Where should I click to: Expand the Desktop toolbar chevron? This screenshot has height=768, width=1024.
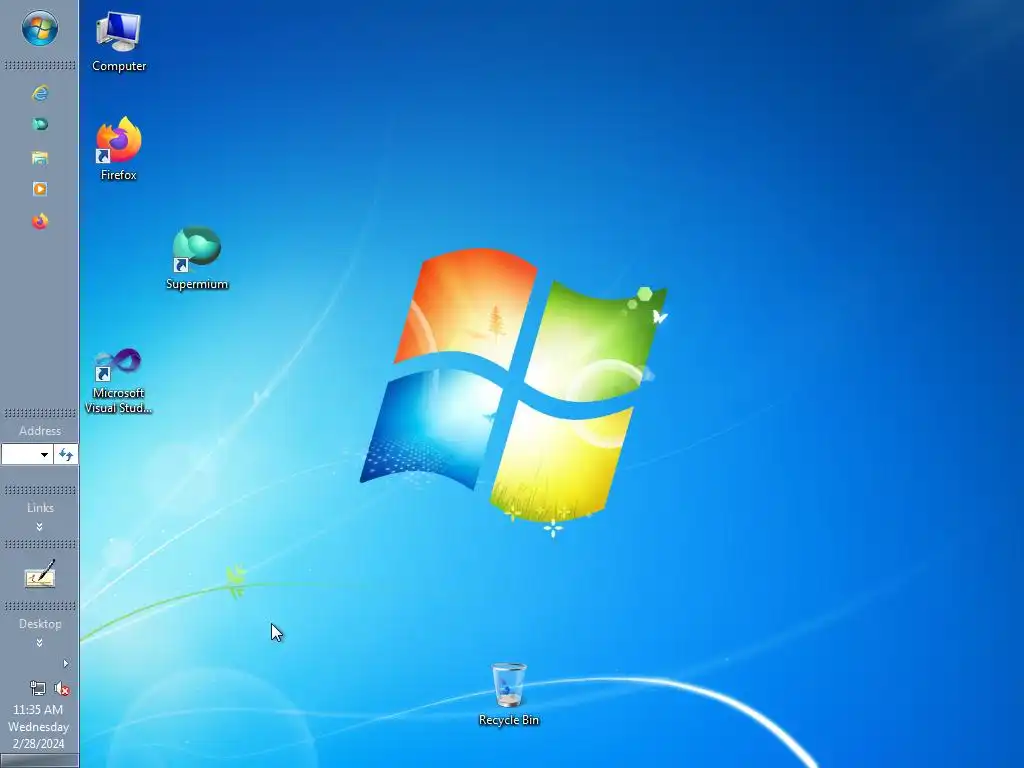[40, 643]
